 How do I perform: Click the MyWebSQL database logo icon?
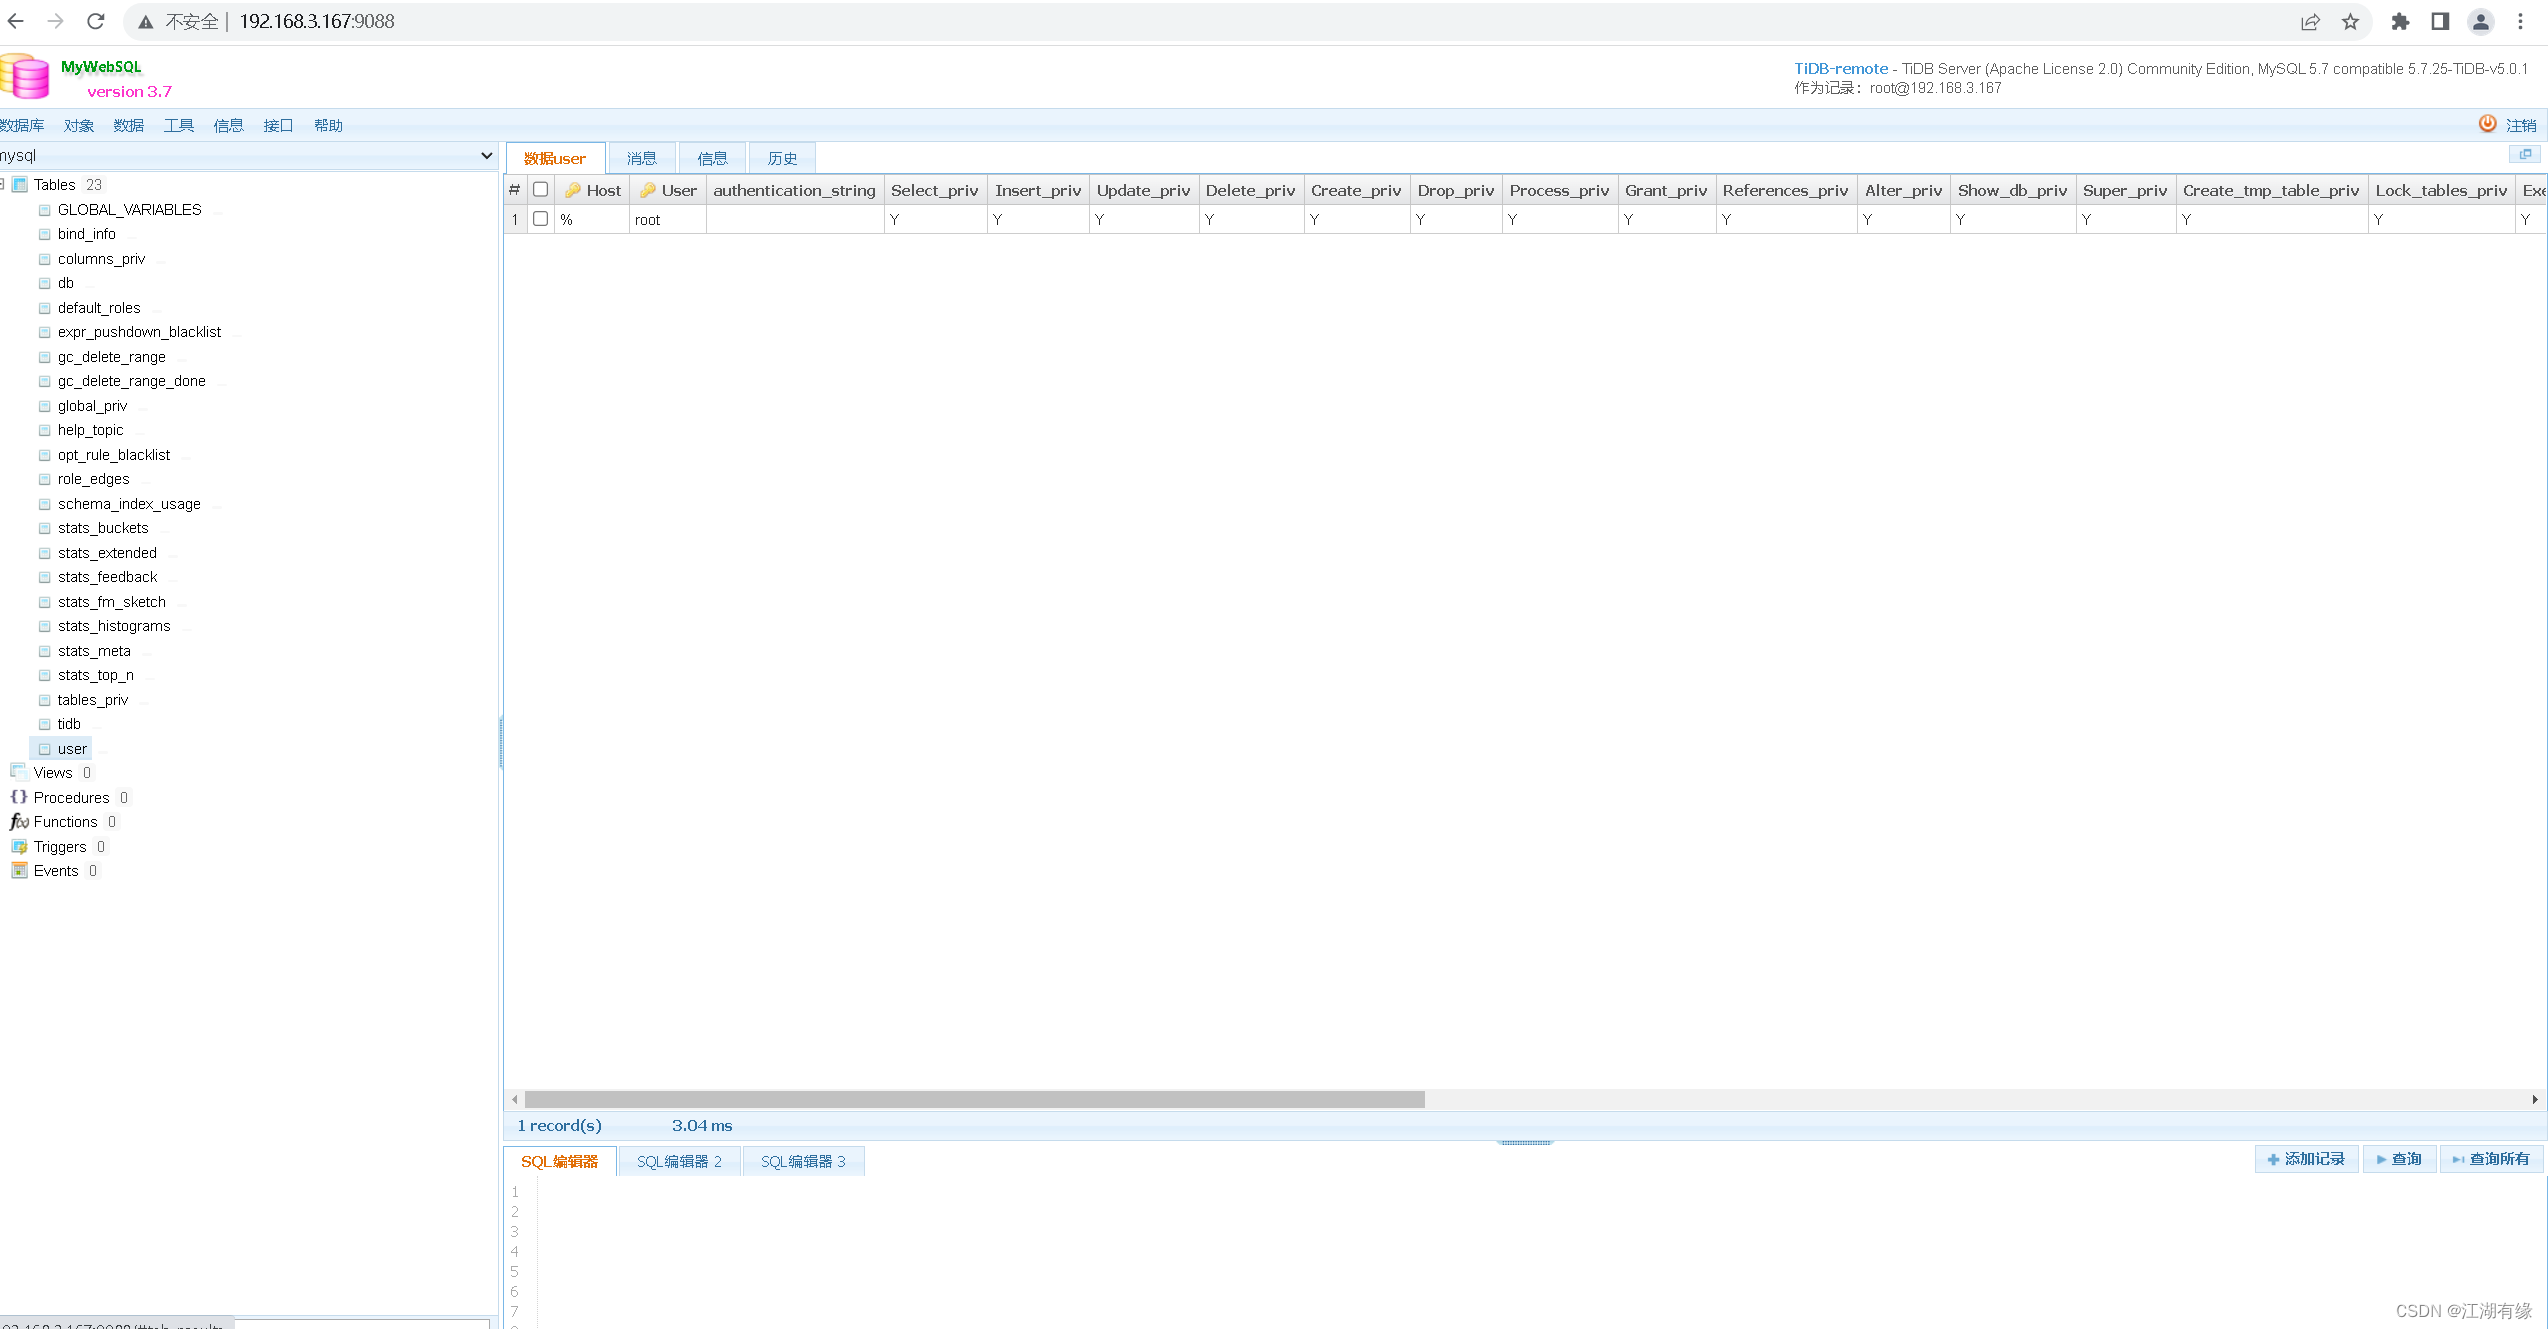pyautogui.click(x=25, y=76)
